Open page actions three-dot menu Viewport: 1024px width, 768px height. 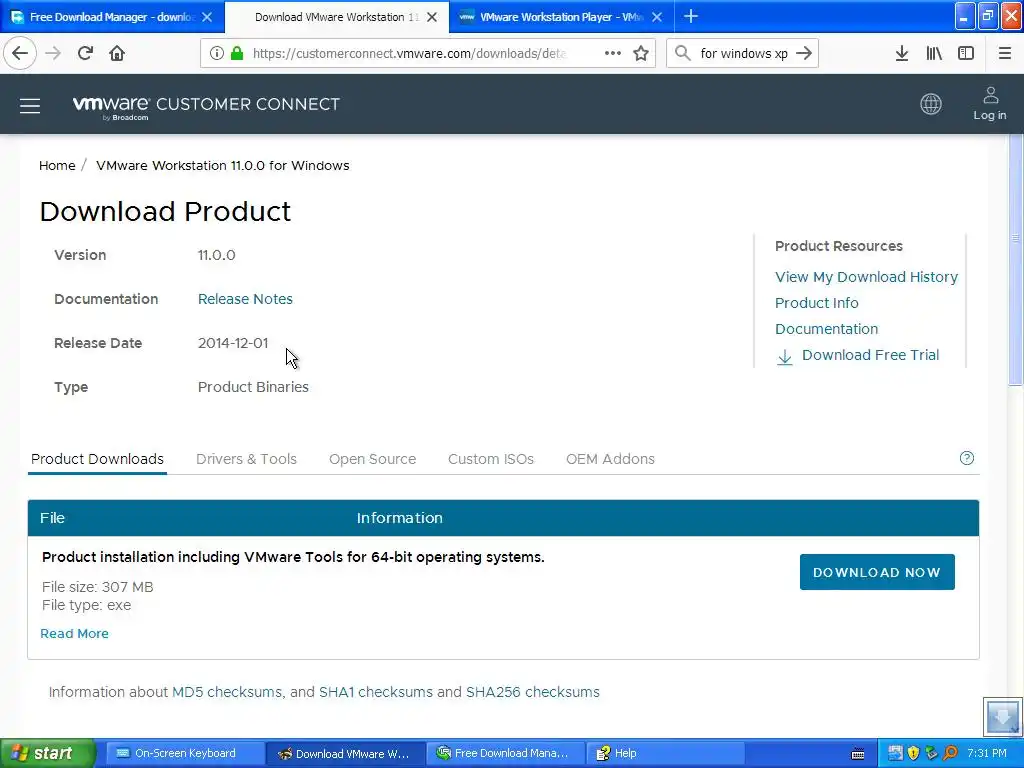(x=612, y=53)
